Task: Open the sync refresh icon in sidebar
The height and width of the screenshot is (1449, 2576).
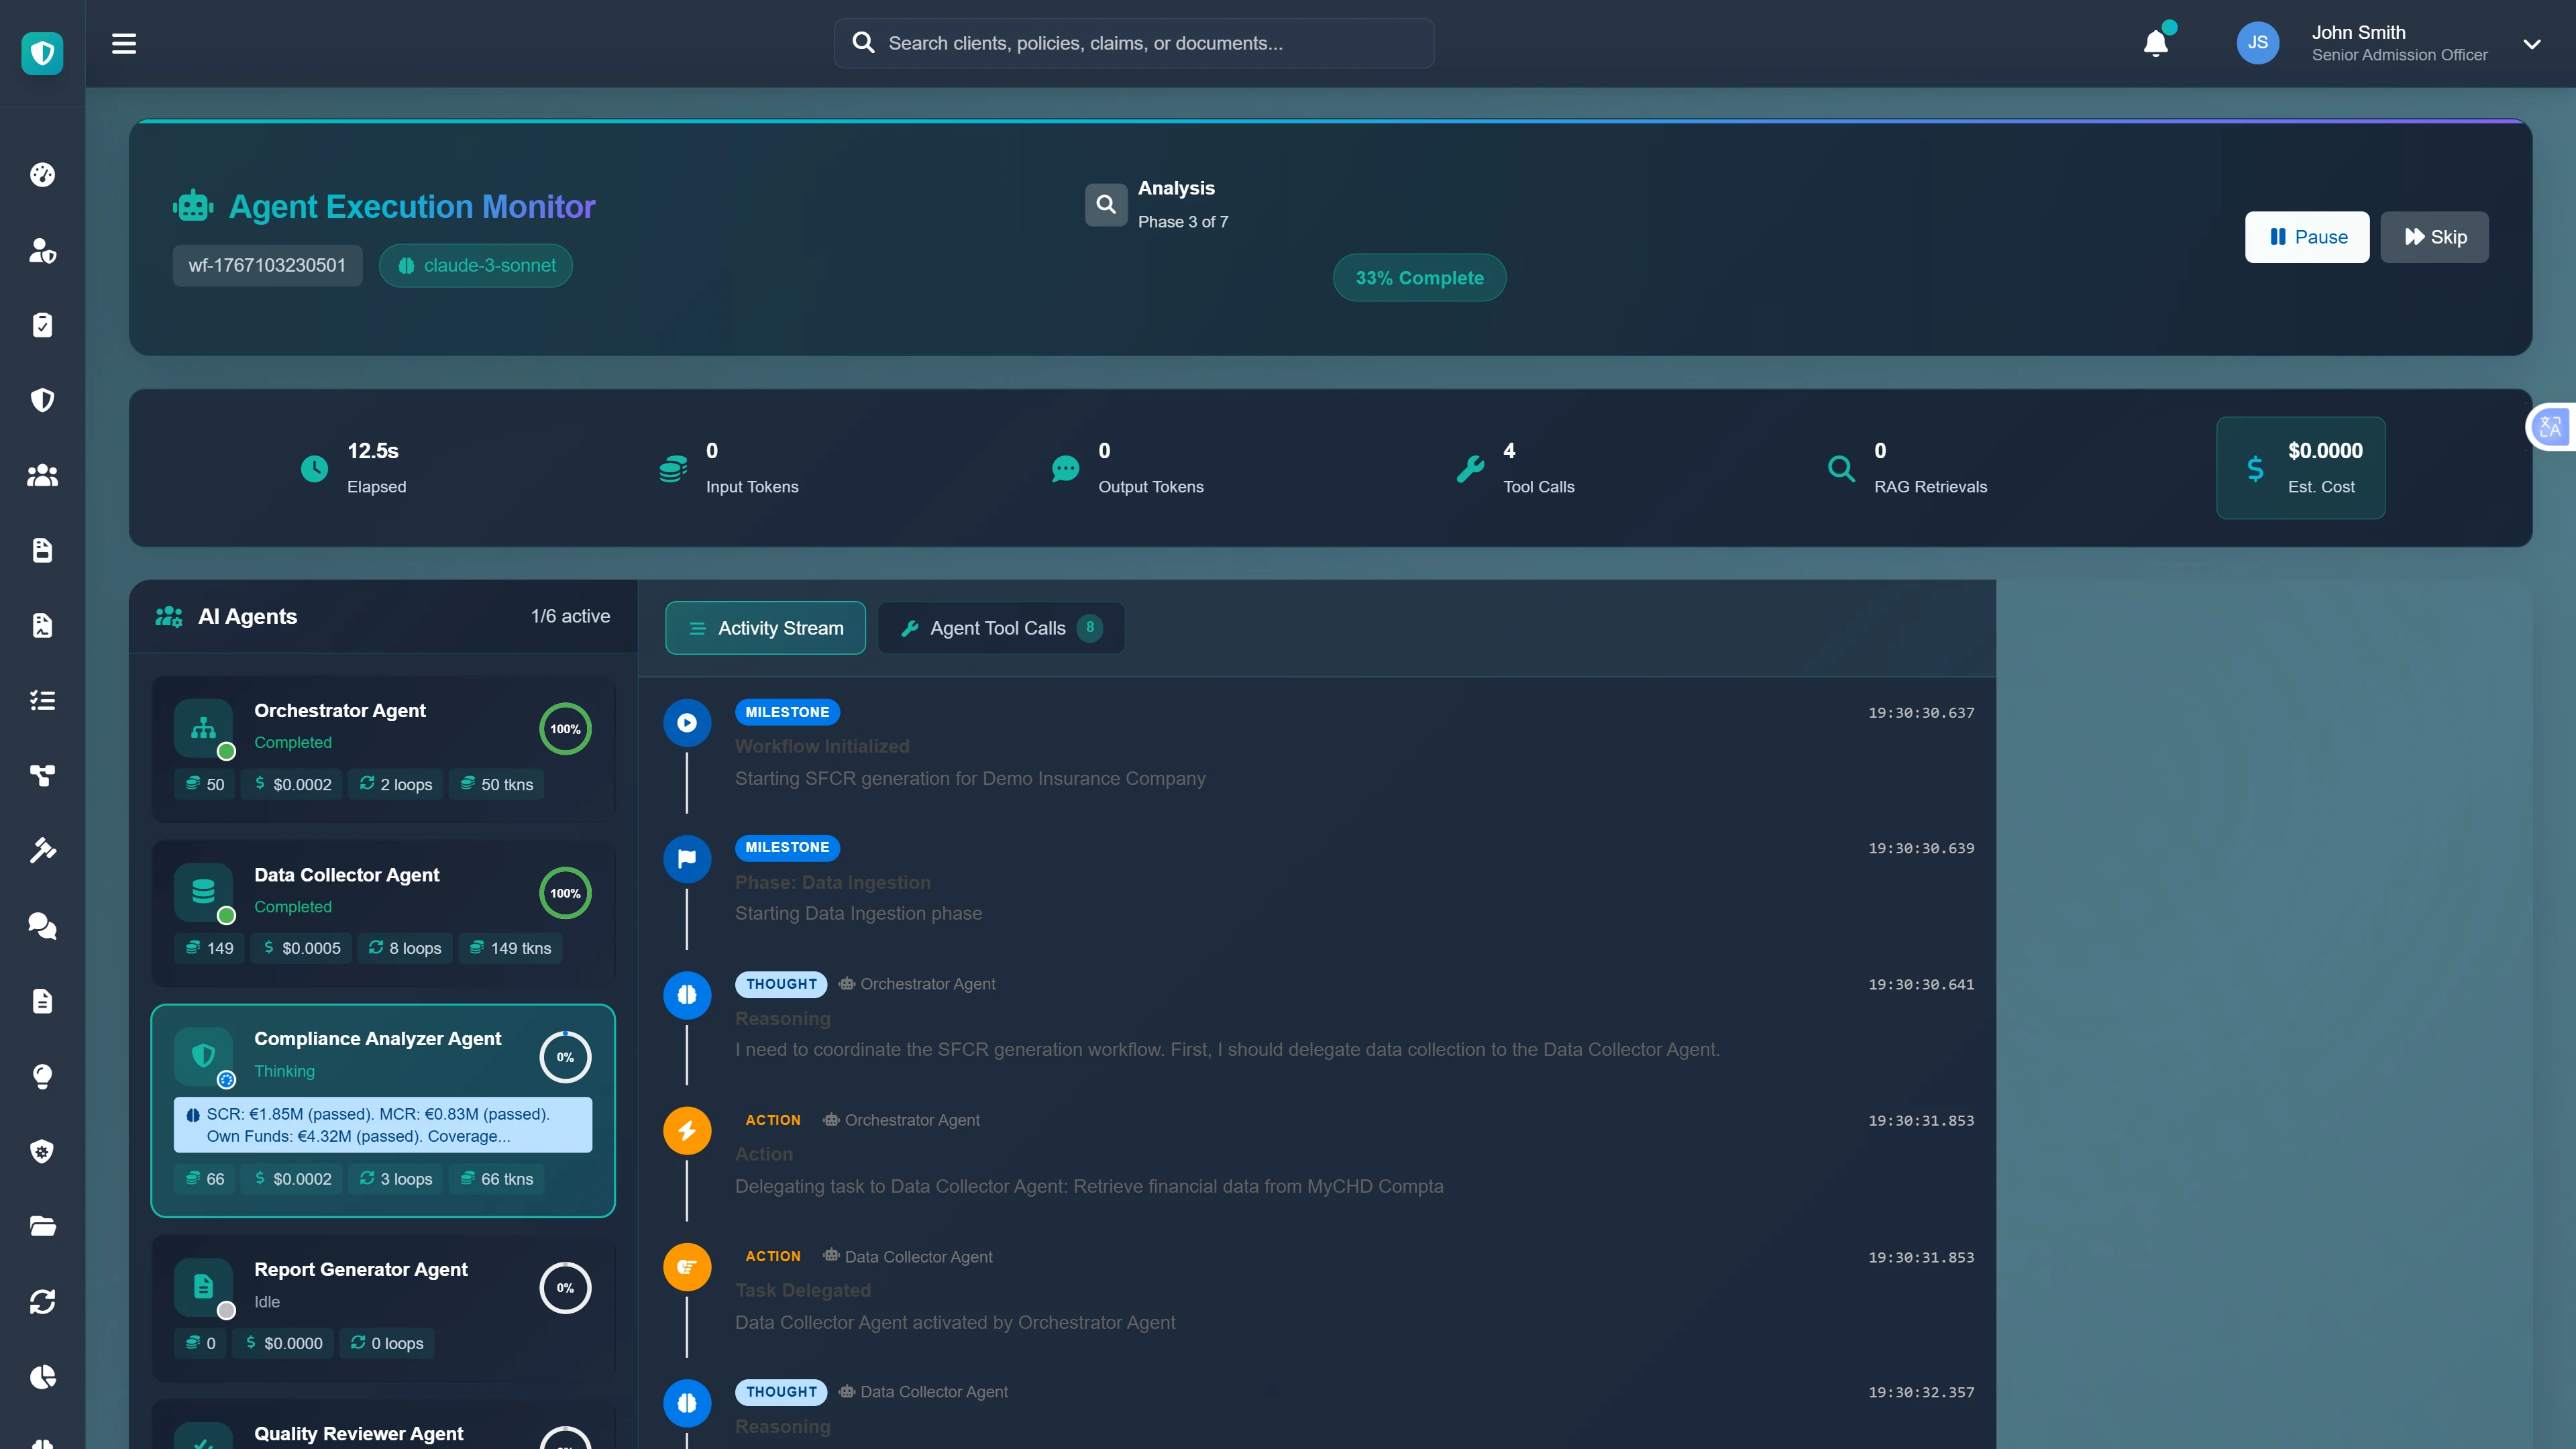Action: 42,1302
